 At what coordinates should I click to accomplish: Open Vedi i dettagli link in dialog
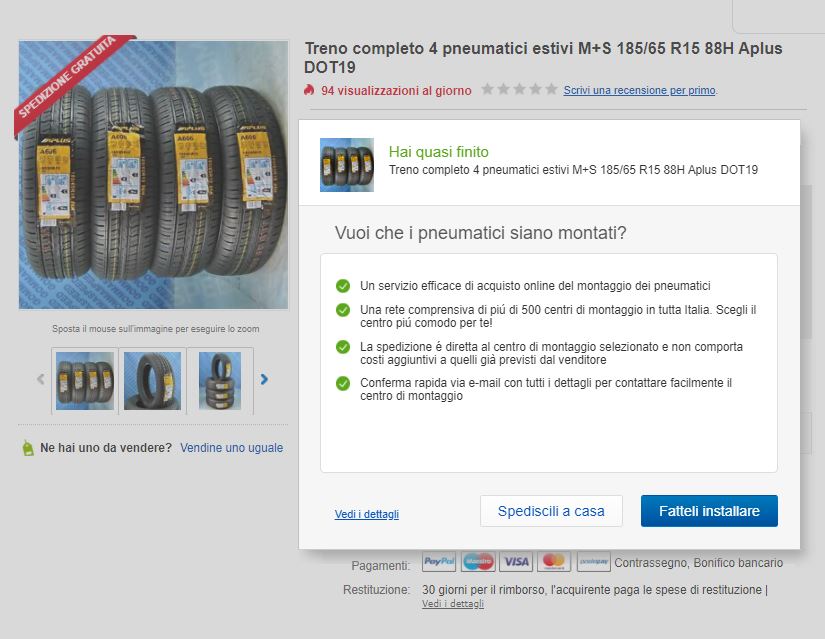pyautogui.click(x=367, y=514)
